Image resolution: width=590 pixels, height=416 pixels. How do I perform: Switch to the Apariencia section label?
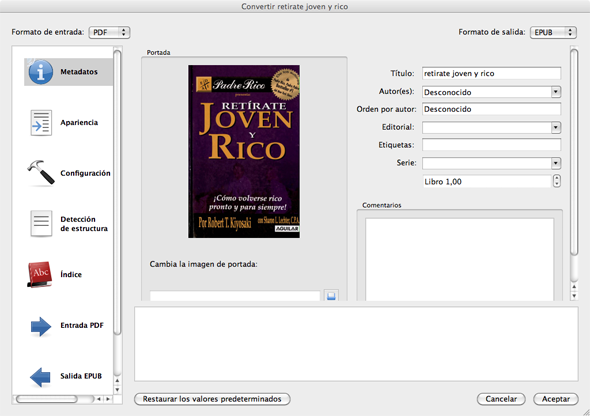79,123
